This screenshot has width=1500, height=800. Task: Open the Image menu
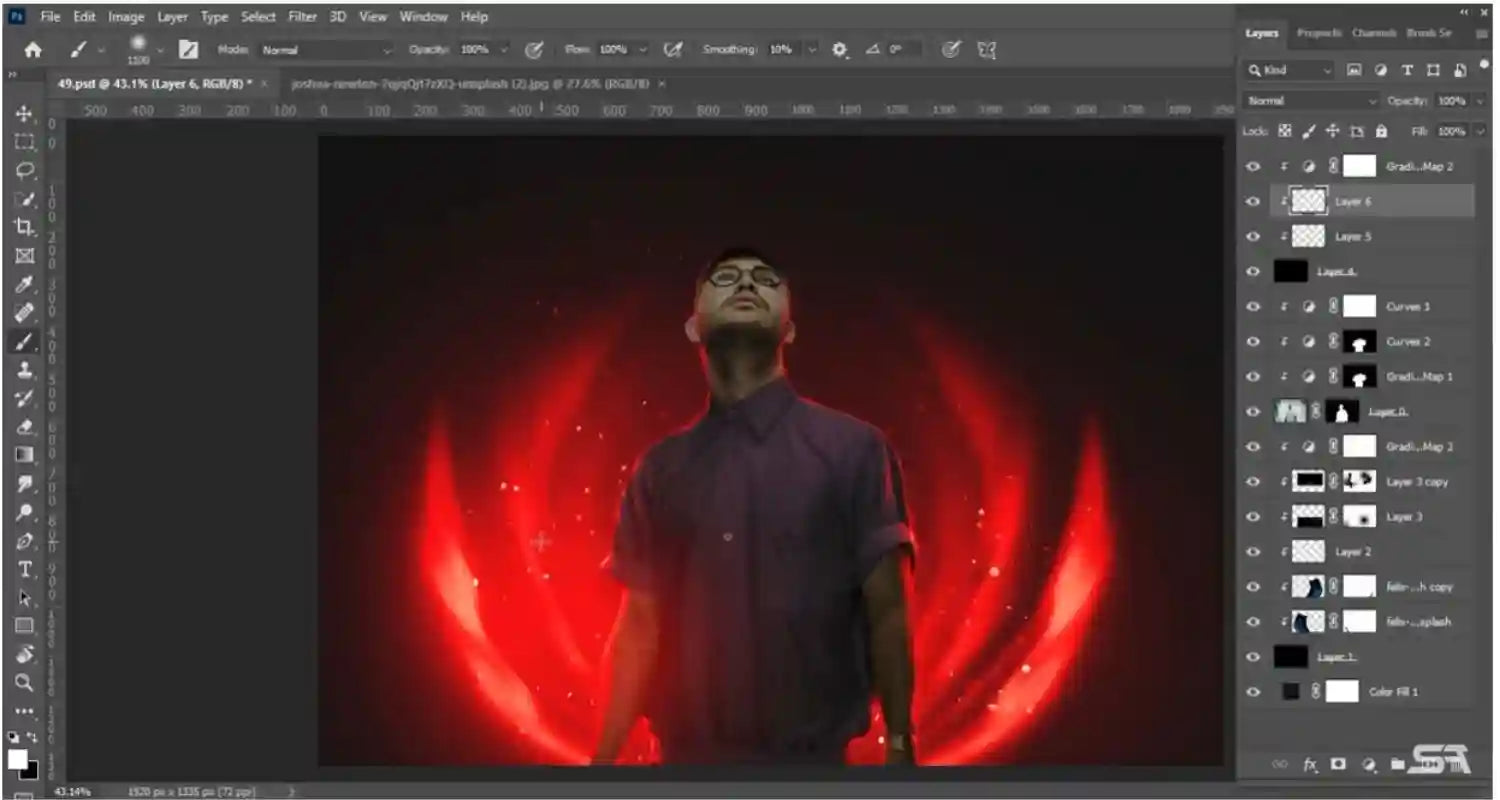pyautogui.click(x=126, y=17)
